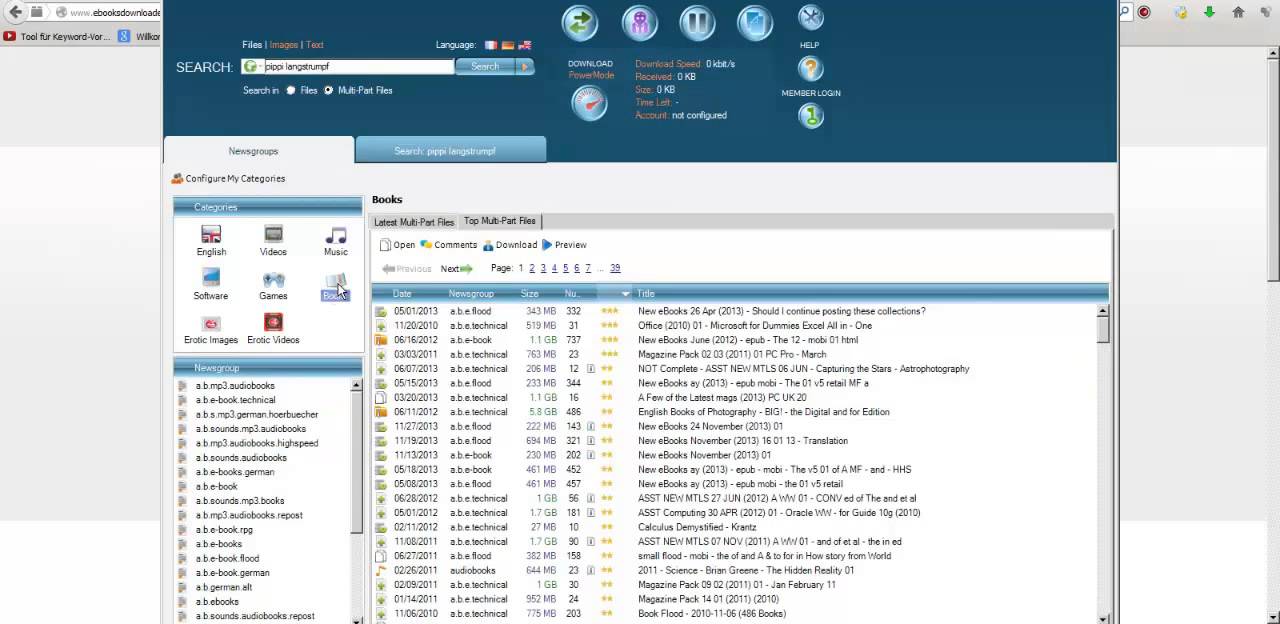The image size is (1280, 624).
Task: Select 'Calculus Demystified - Krantz' row
Action: tap(735, 527)
